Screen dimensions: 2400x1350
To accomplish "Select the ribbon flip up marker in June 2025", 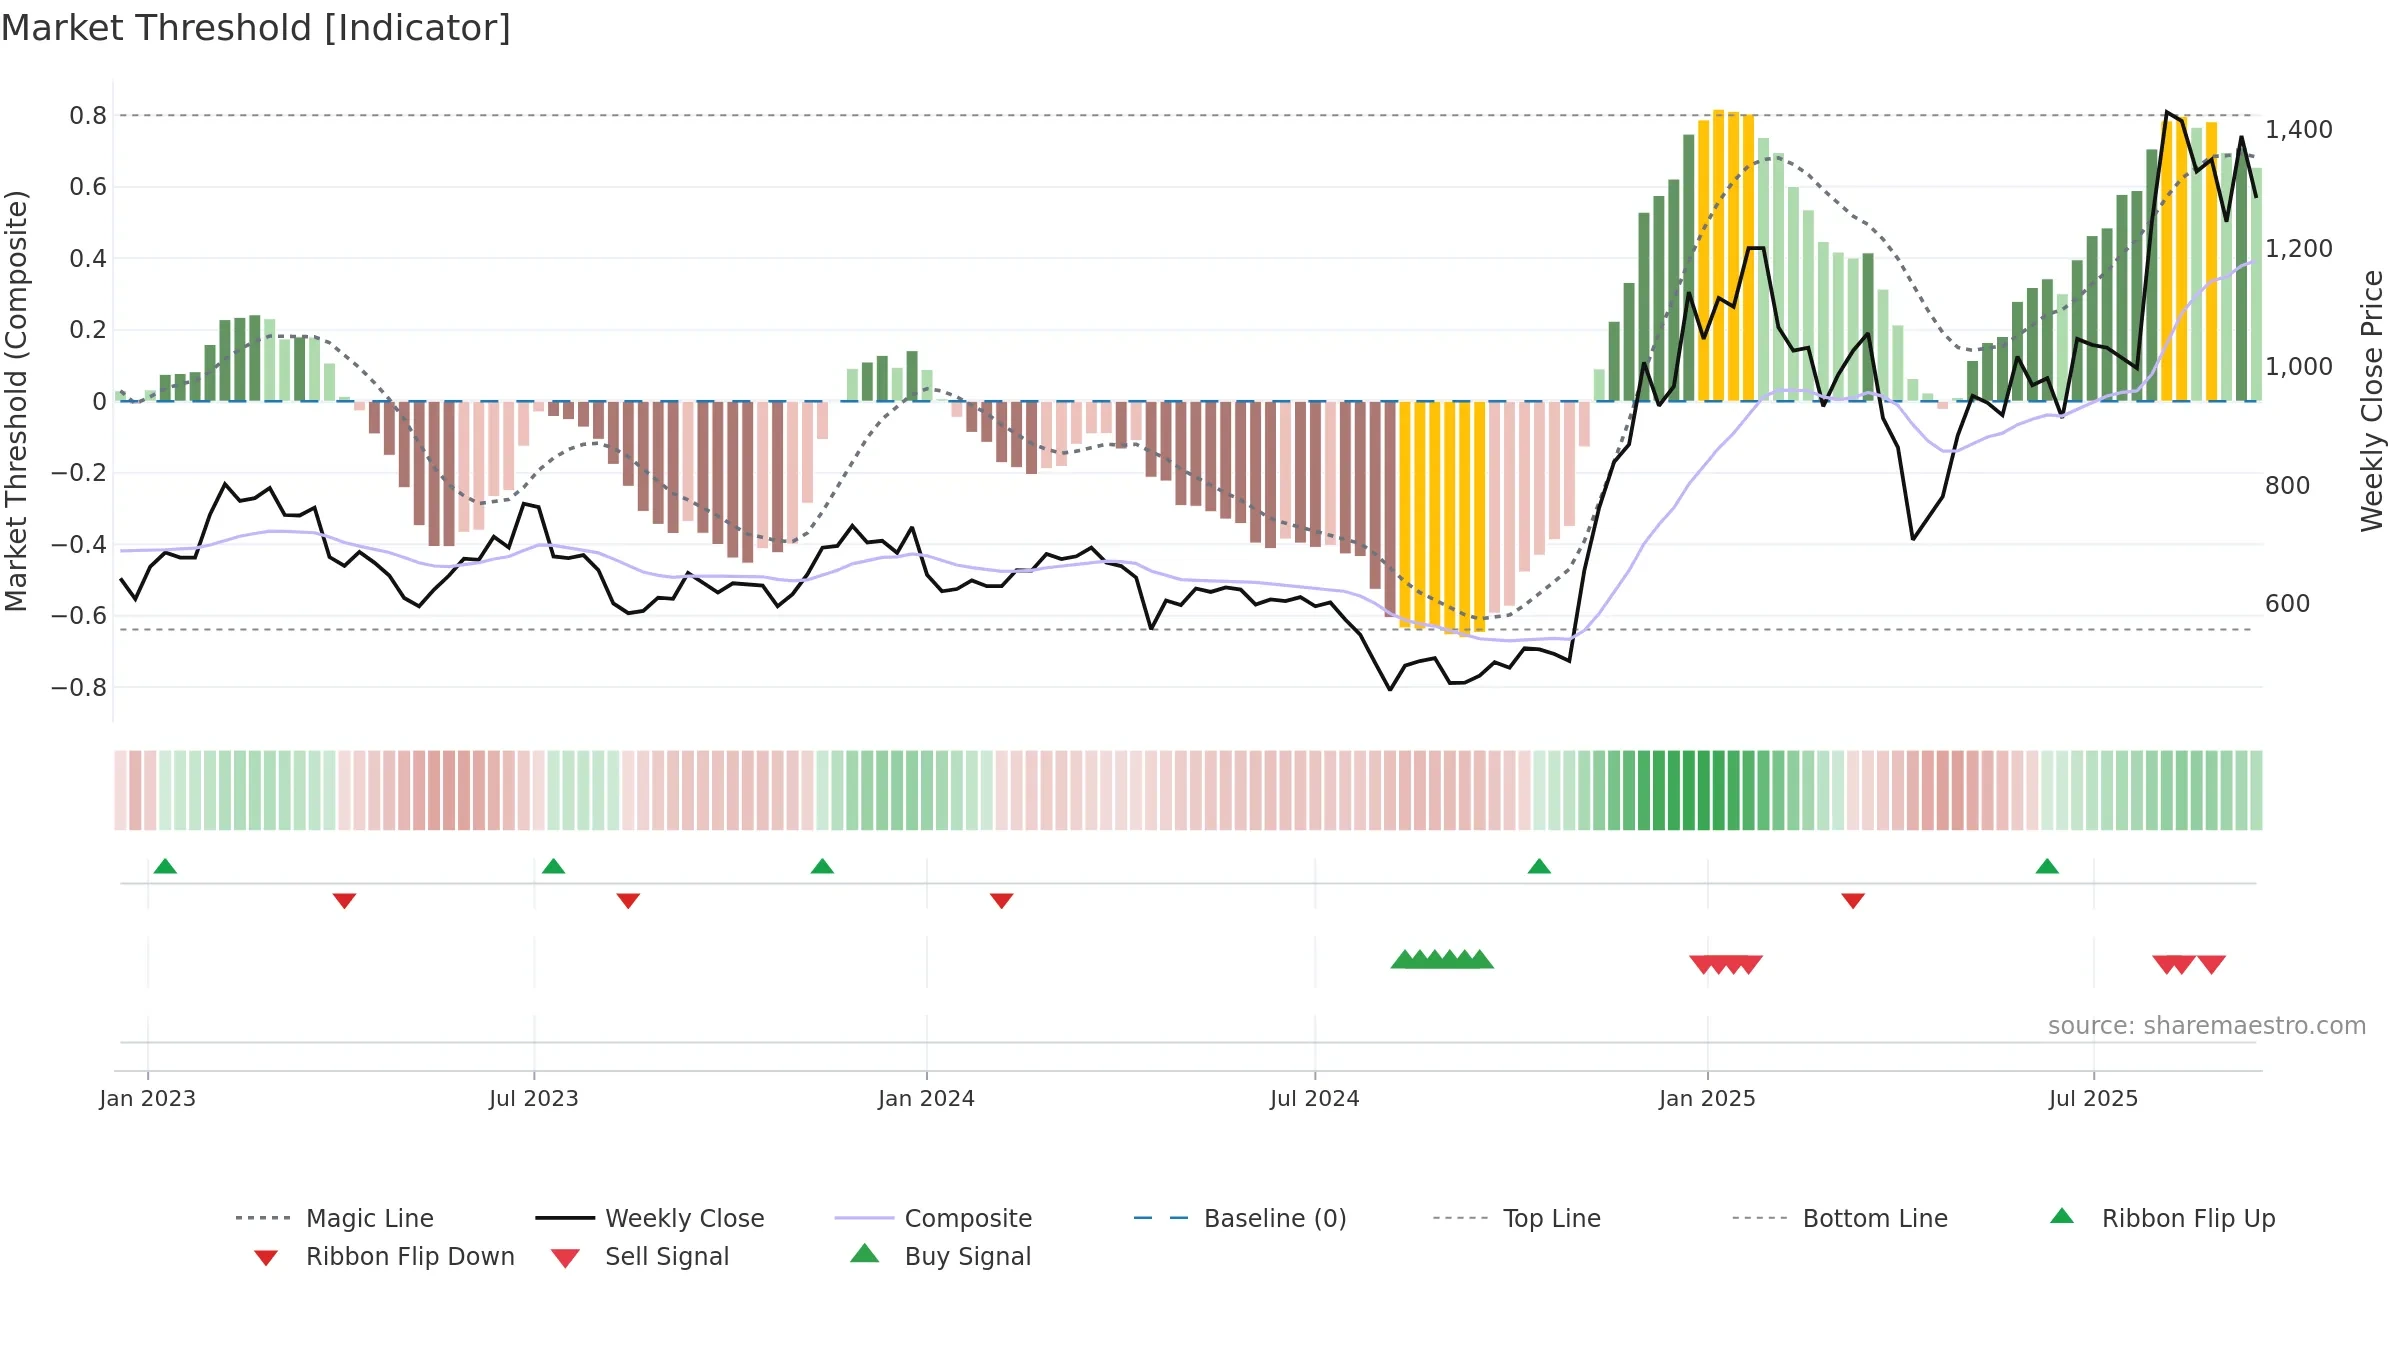I will coord(2047,866).
